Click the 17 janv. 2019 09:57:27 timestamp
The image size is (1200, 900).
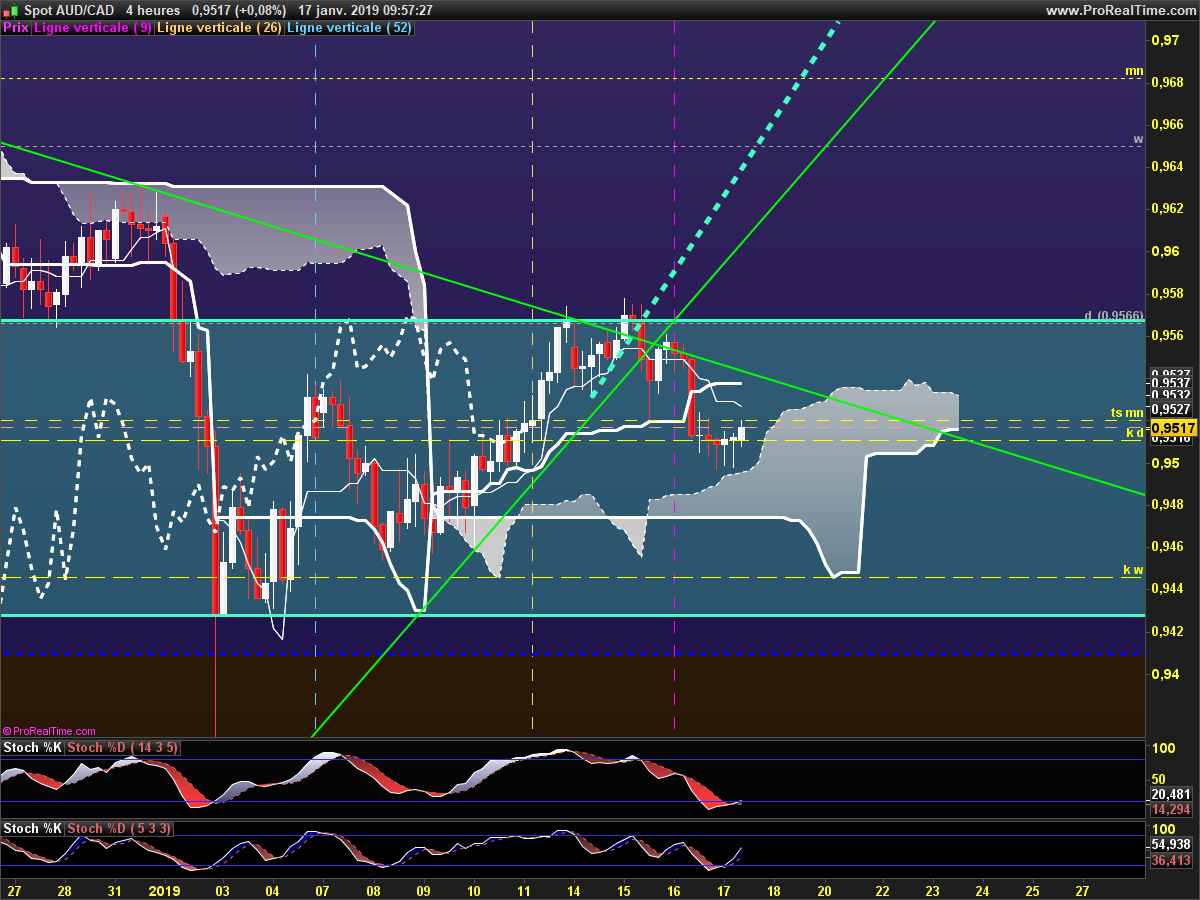(365, 10)
